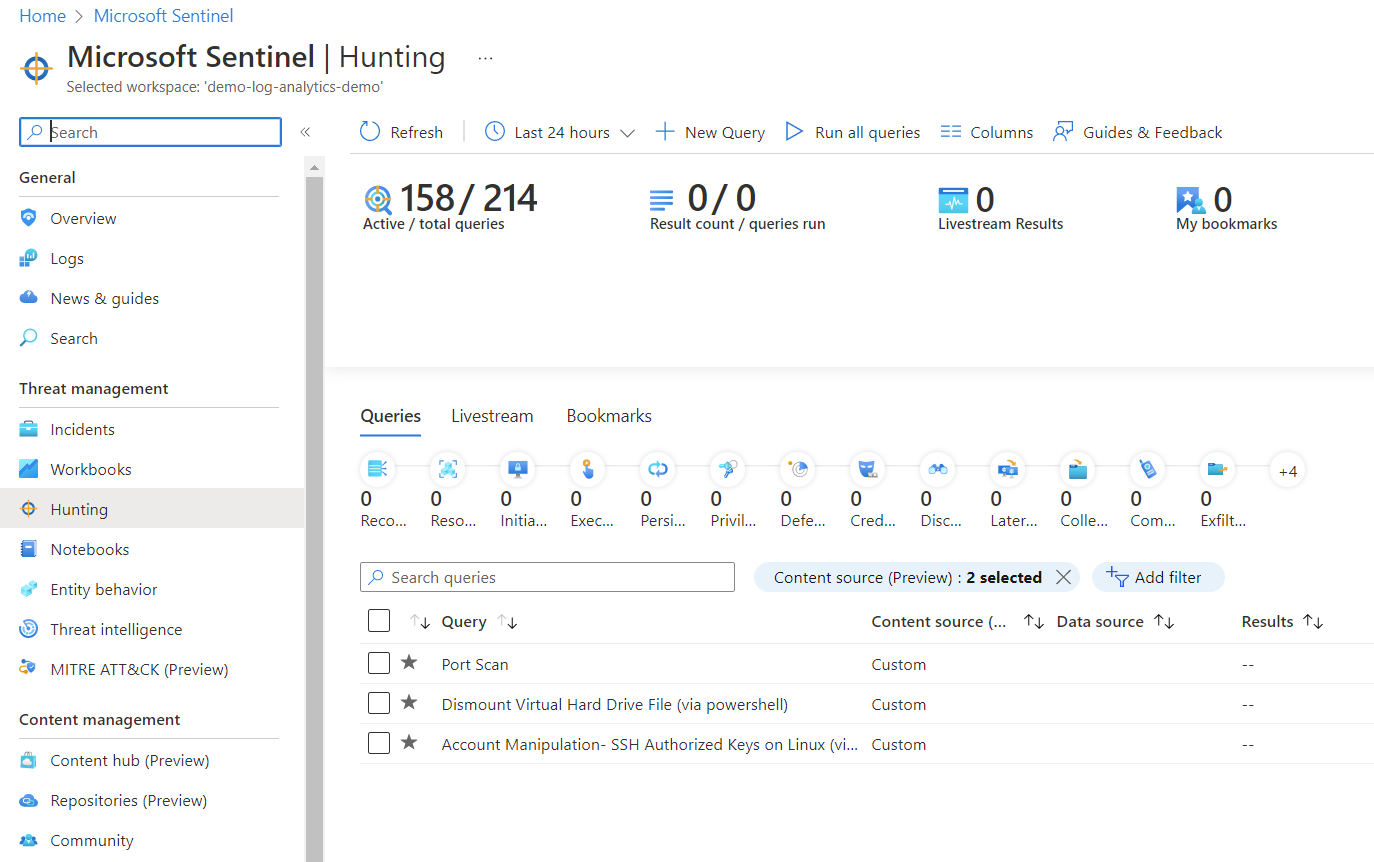
Task: Open the Last 24 hours time dropdown
Action: tap(560, 132)
